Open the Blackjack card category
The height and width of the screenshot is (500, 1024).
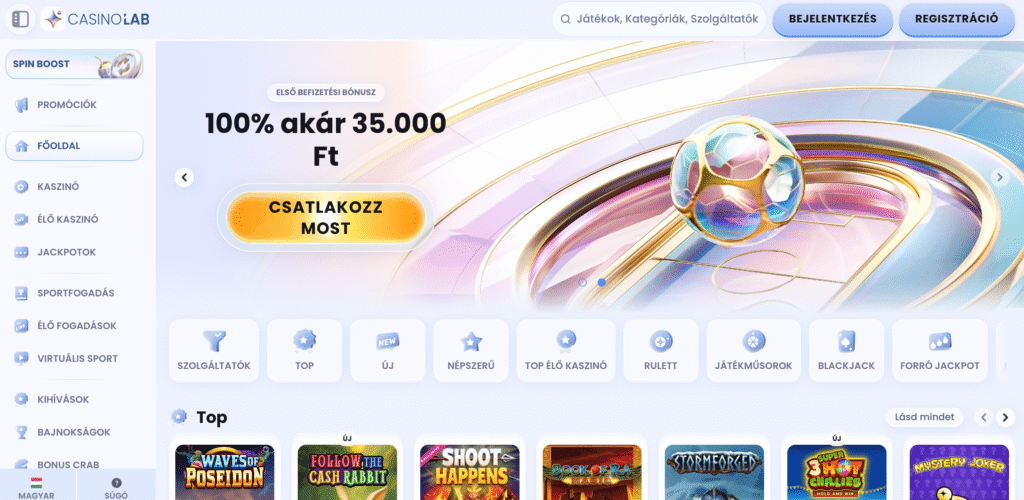point(846,351)
